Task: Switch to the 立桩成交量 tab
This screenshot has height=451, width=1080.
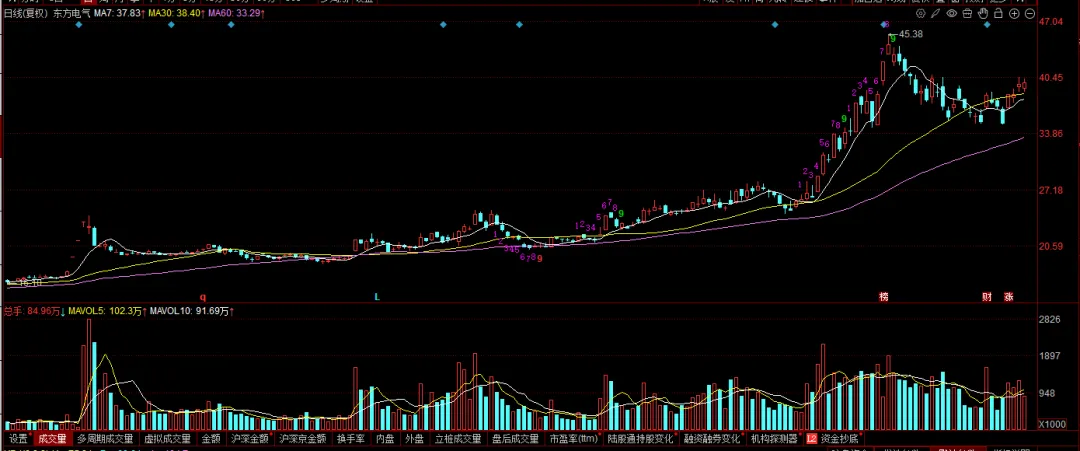Action: [458, 439]
